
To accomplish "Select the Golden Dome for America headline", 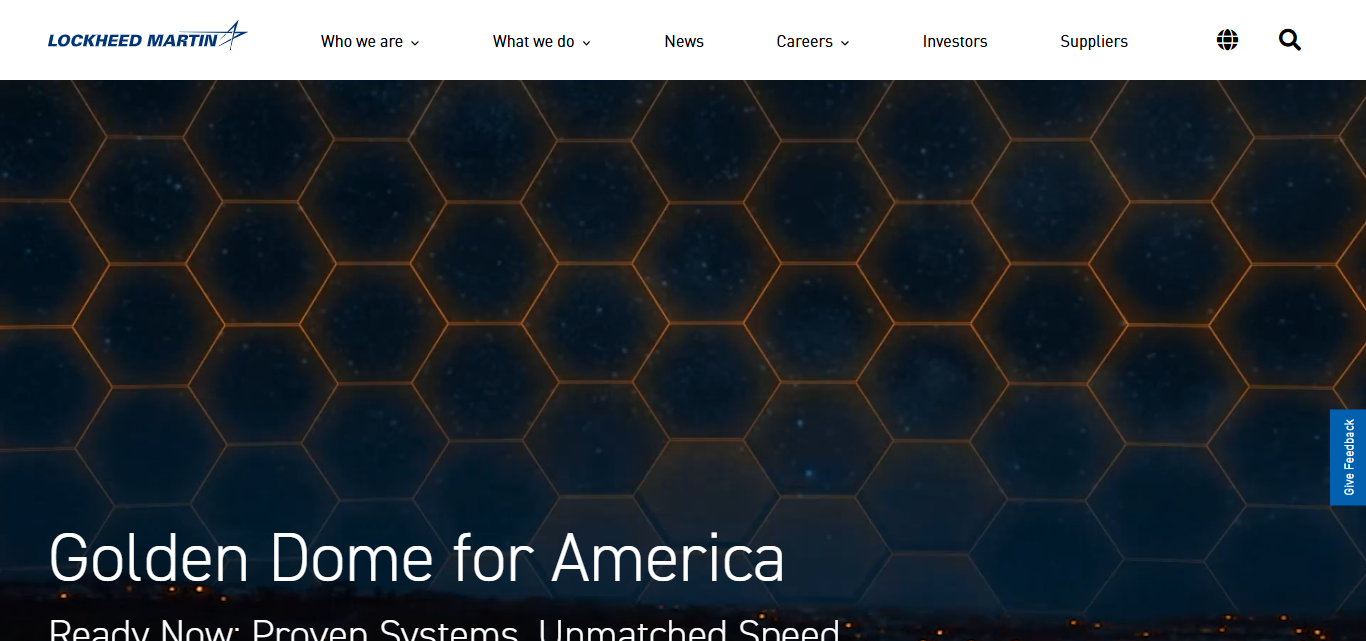I will [x=417, y=558].
